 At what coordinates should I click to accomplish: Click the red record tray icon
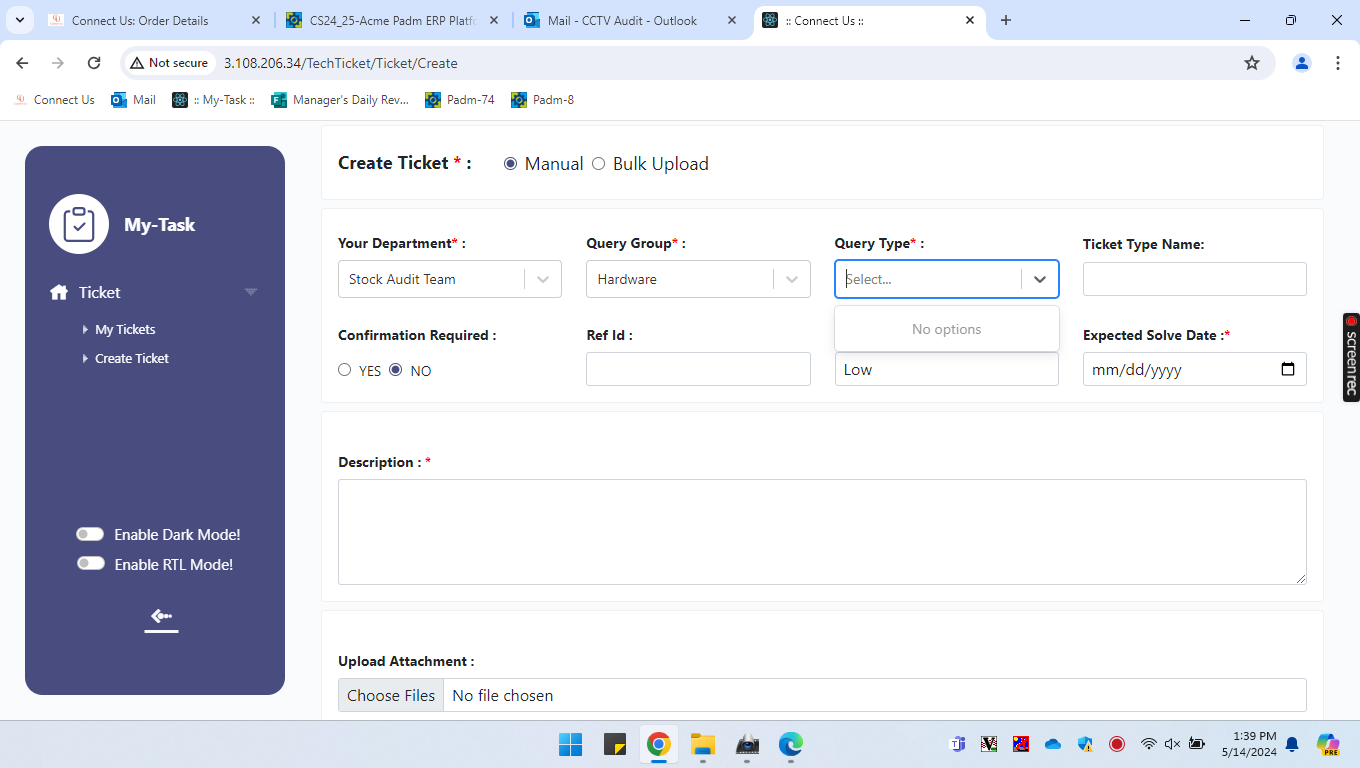point(1117,744)
